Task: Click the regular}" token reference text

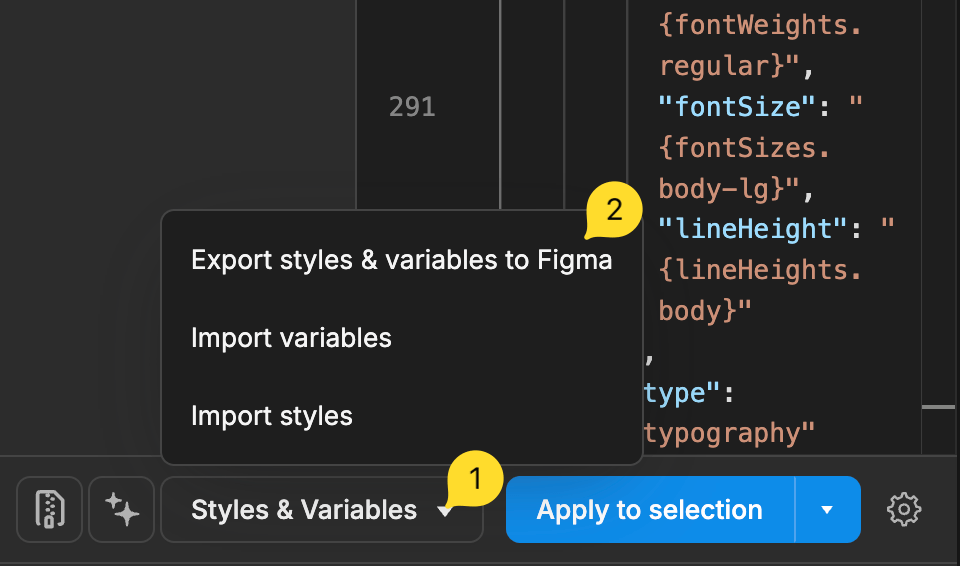Action: (729, 66)
